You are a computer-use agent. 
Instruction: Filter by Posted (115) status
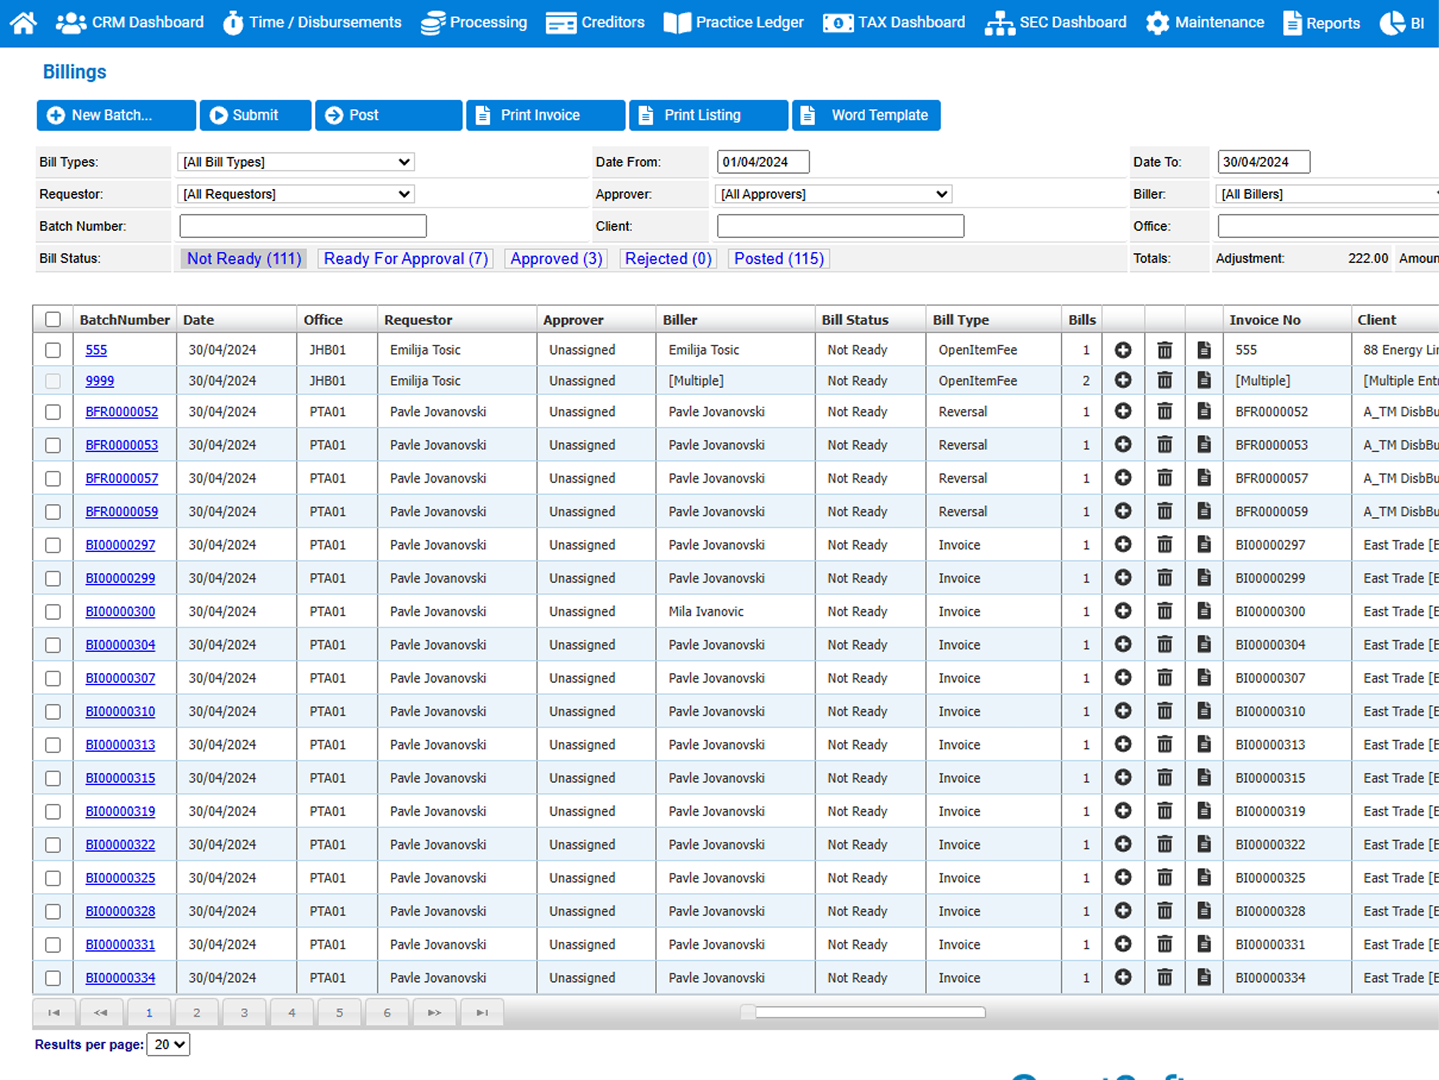click(x=779, y=259)
